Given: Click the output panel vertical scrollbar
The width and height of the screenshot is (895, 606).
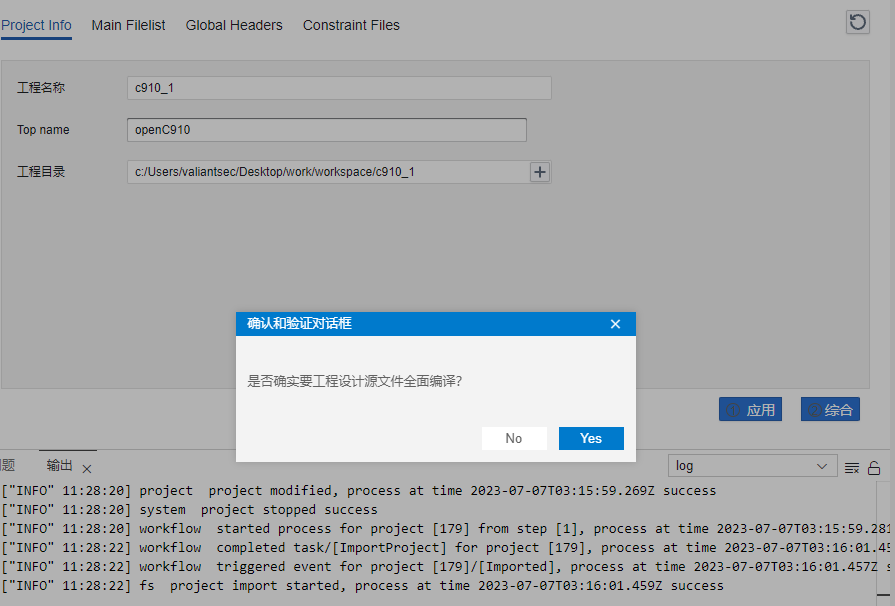Looking at the screenshot, I should pyautogui.click(x=884, y=540).
